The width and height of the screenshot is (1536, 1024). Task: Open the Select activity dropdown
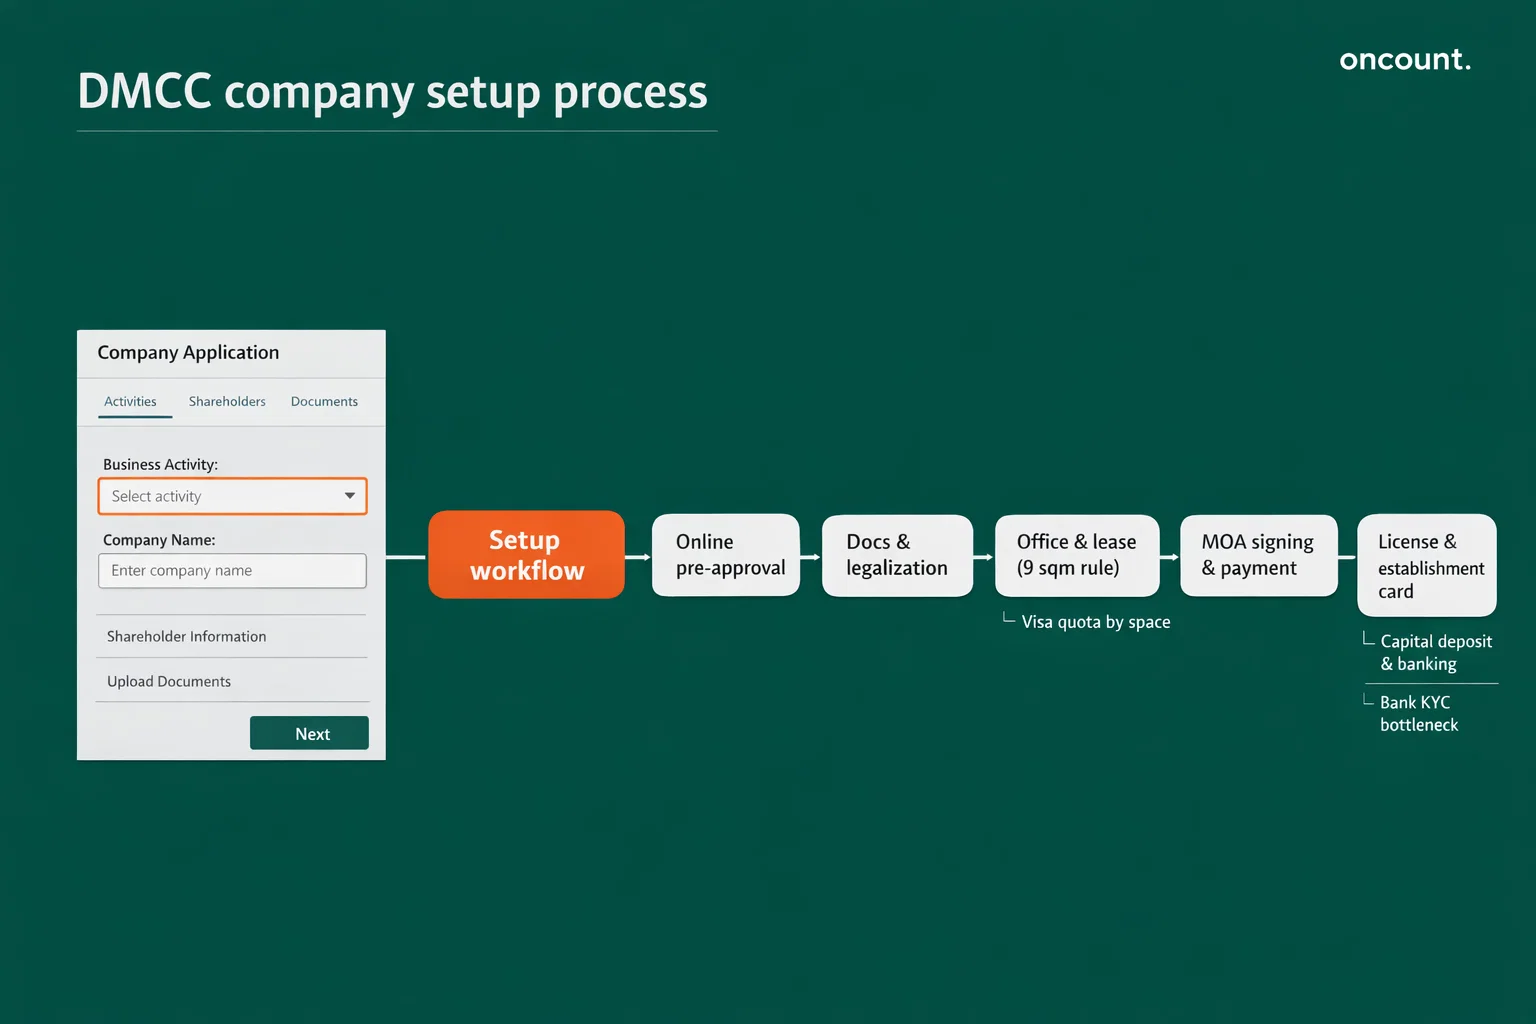coord(232,496)
